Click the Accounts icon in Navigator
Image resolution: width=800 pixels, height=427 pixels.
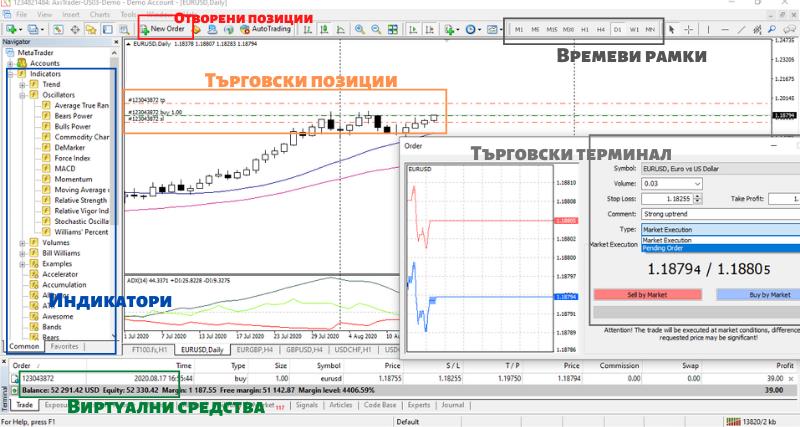tap(23, 63)
